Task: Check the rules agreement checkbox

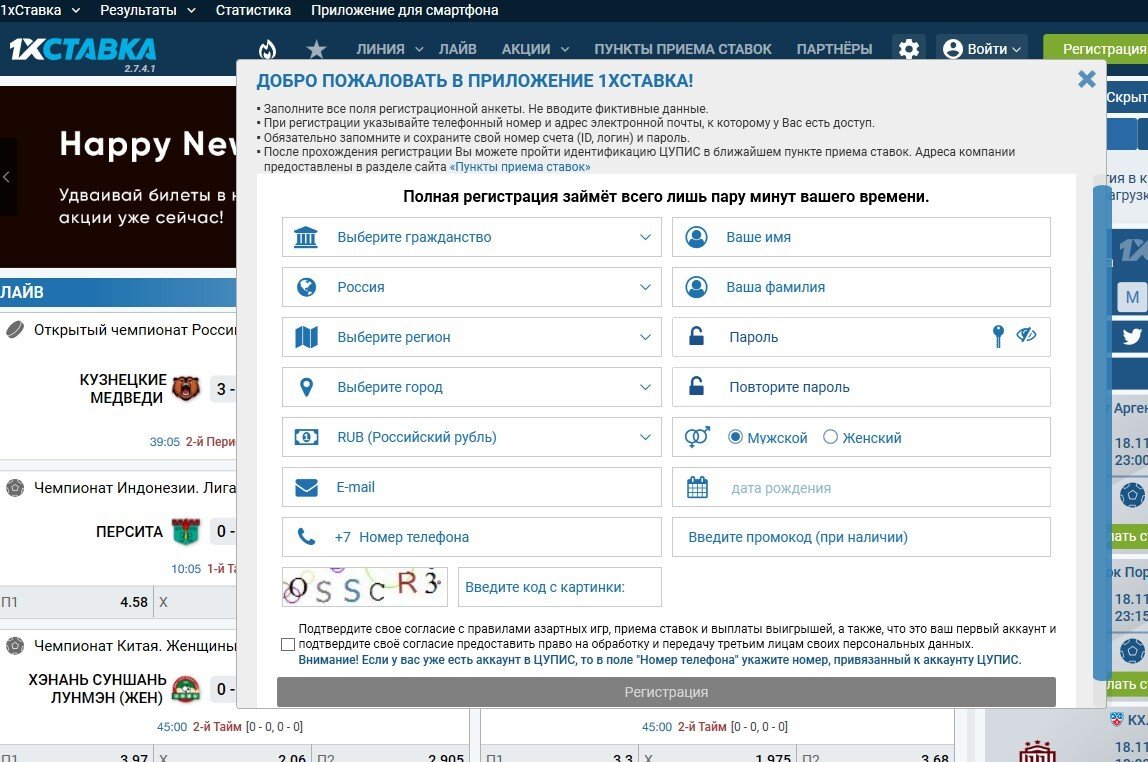Action: (x=288, y=645)
